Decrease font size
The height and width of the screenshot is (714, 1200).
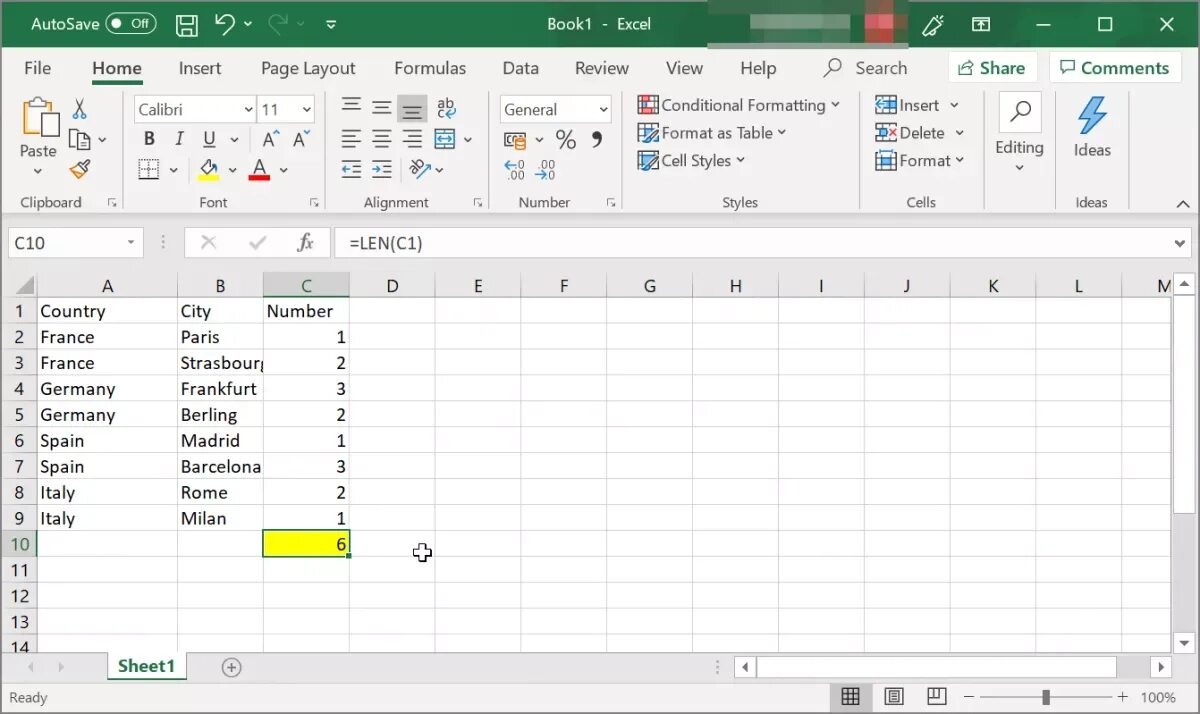(x=300, y=139)
